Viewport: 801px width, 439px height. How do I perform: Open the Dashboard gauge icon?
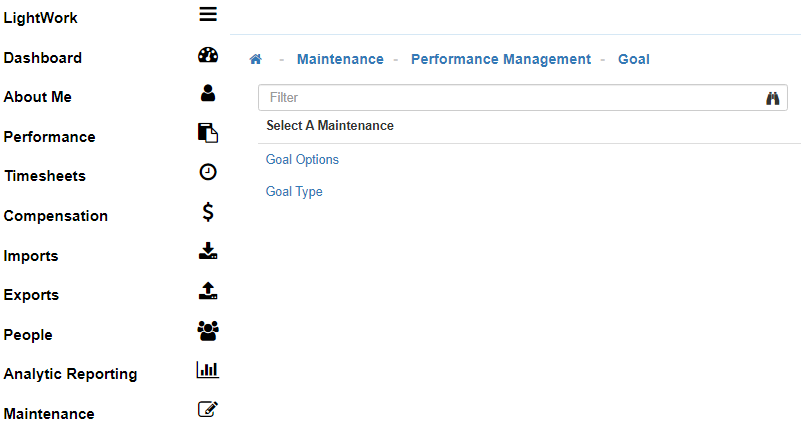coord(207,56)
